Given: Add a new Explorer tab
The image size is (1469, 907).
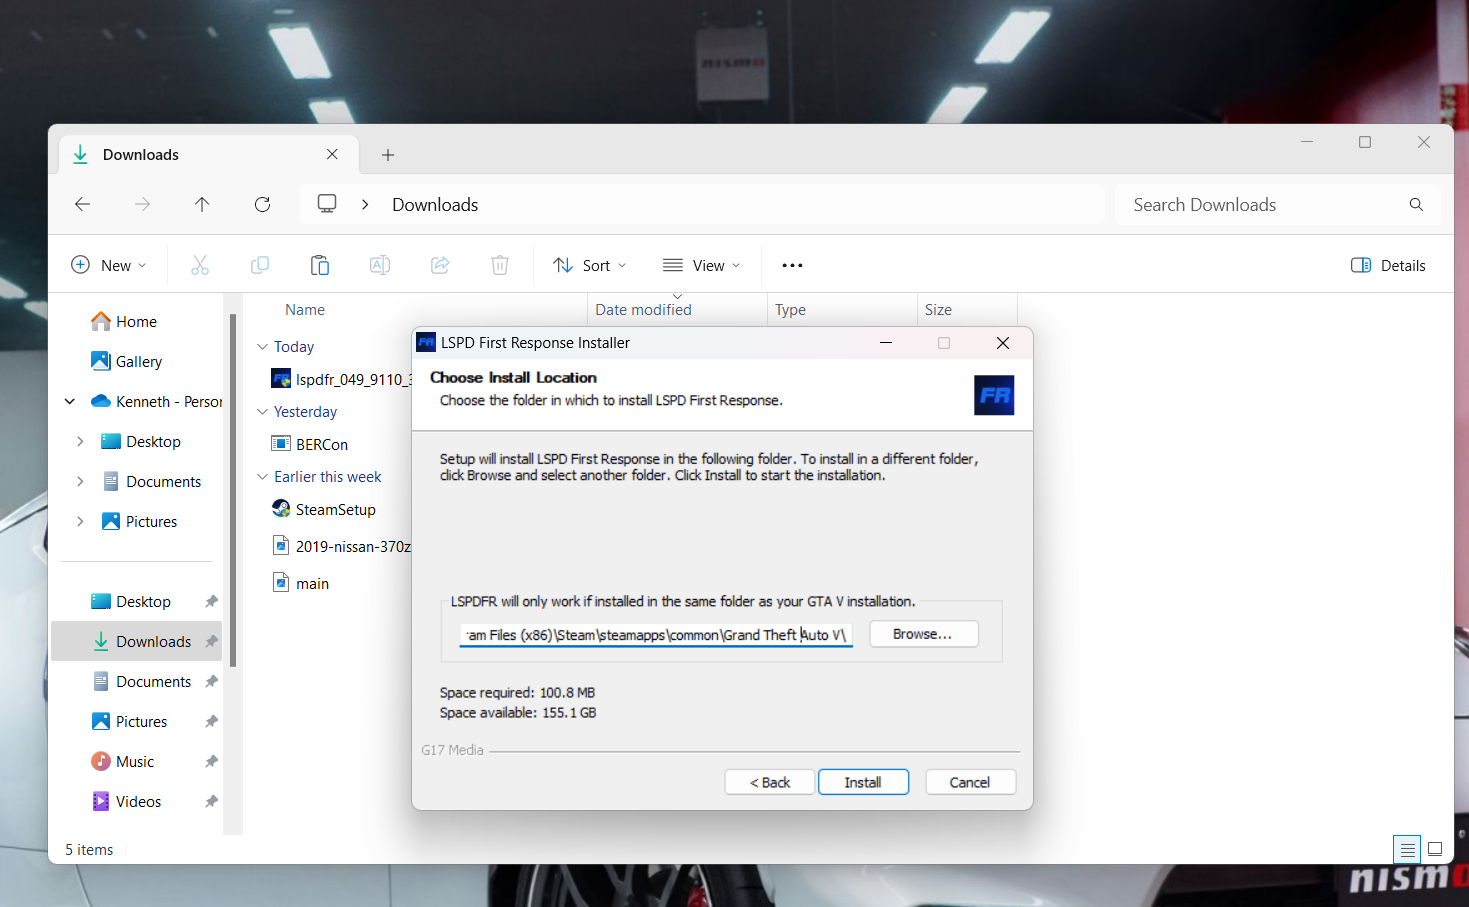Looking at the screenshot, I should pyautogui.click(x=388, y=155).
